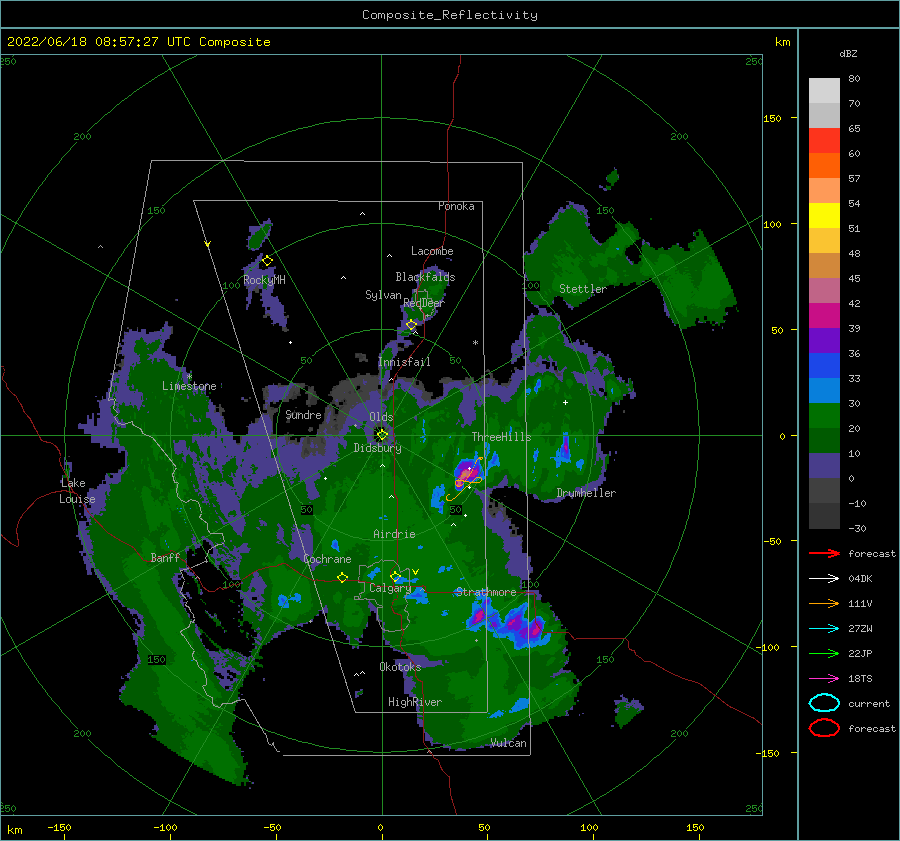
Task: Click the Sundre label
Action: point(304,414)
